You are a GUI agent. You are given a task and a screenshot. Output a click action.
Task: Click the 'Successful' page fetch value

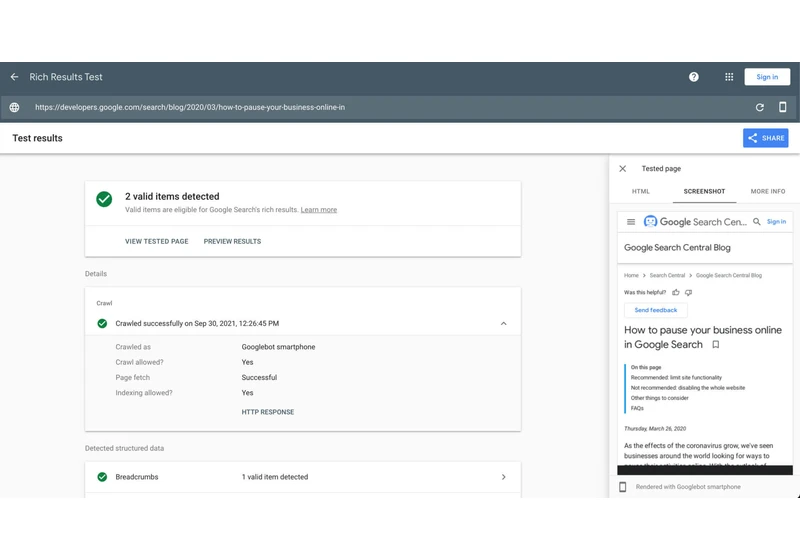(x=259, y=377)
